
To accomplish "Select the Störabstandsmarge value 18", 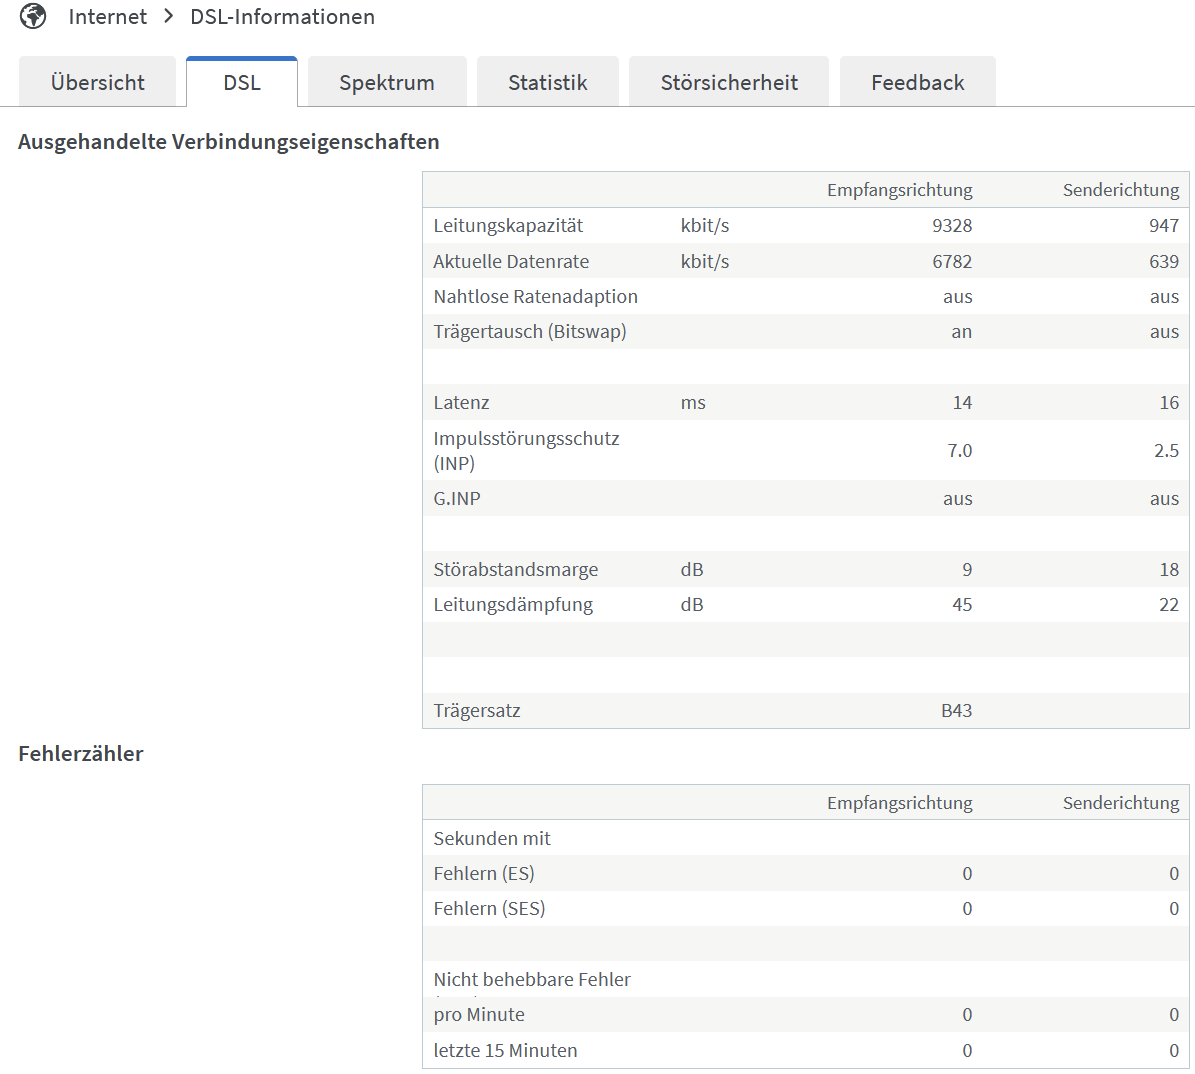I will point(1170,569).
